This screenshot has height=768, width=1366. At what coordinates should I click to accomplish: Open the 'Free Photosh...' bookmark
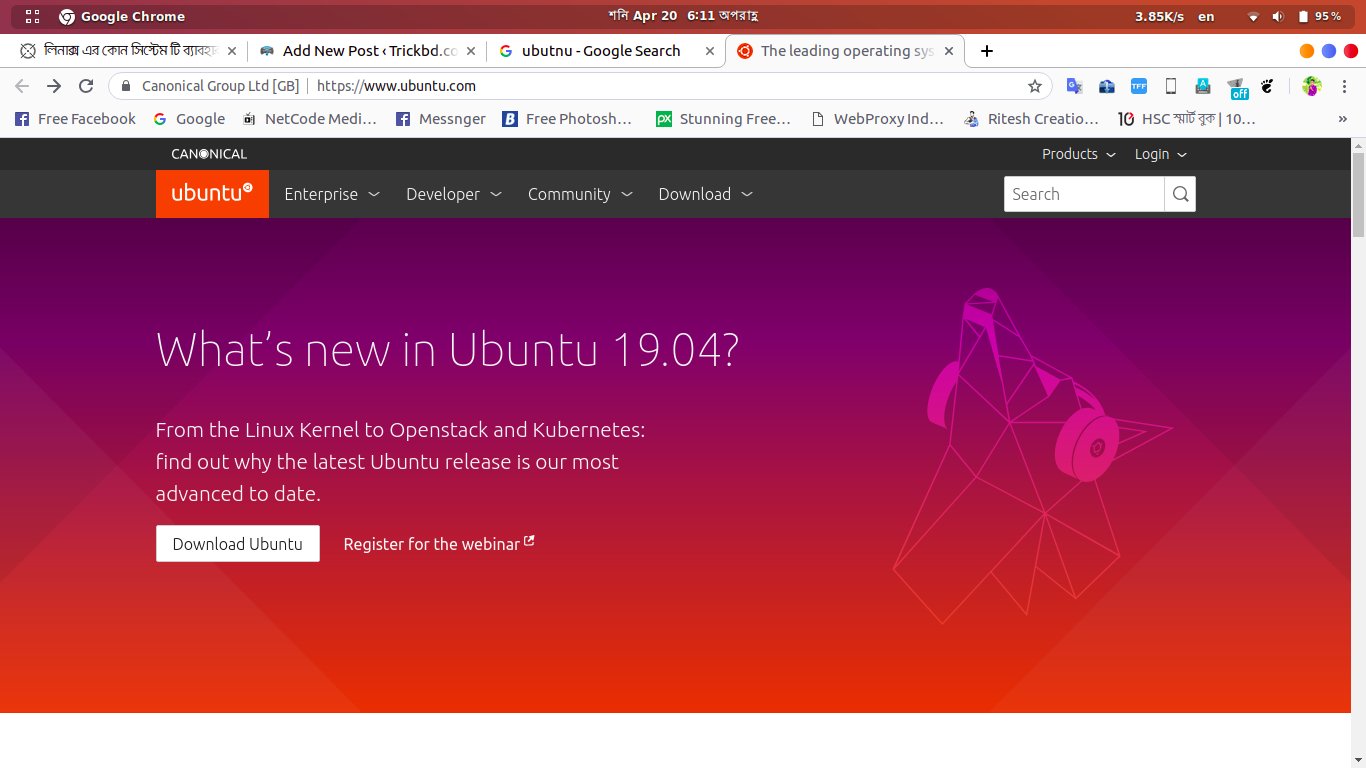tap(567, 119)
